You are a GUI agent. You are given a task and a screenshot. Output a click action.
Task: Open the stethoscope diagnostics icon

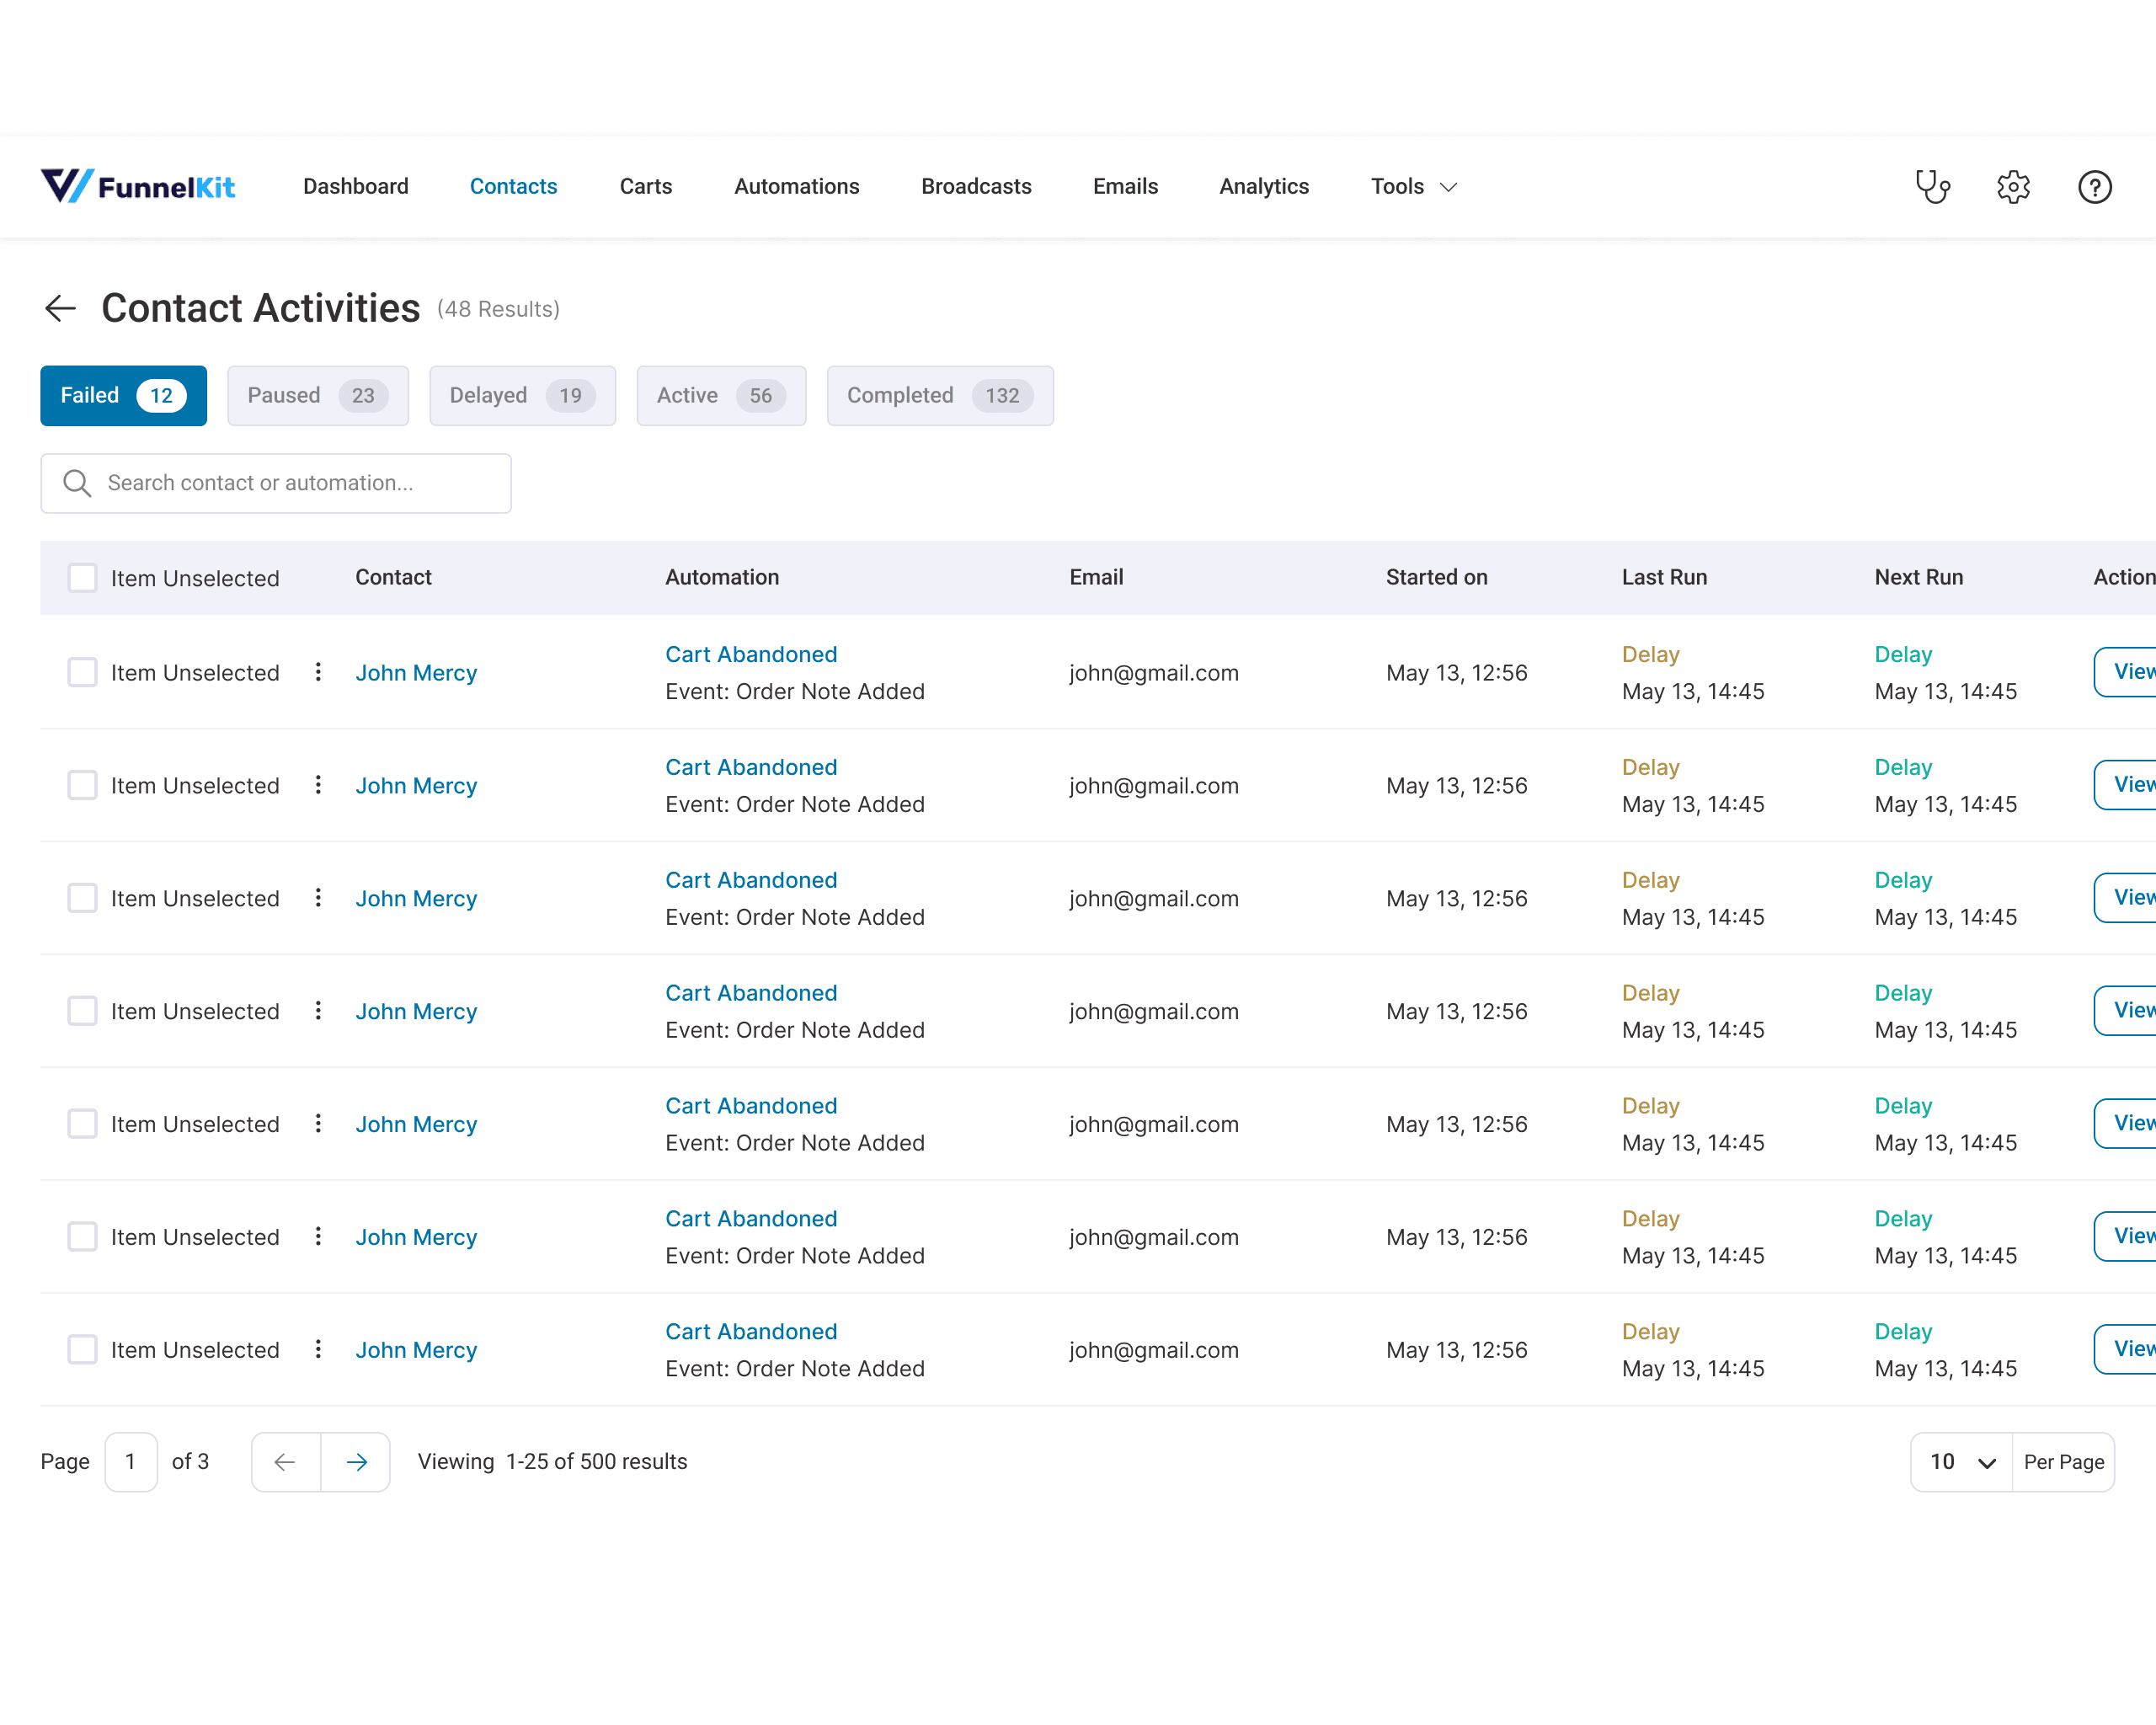tap(1932, 187)
